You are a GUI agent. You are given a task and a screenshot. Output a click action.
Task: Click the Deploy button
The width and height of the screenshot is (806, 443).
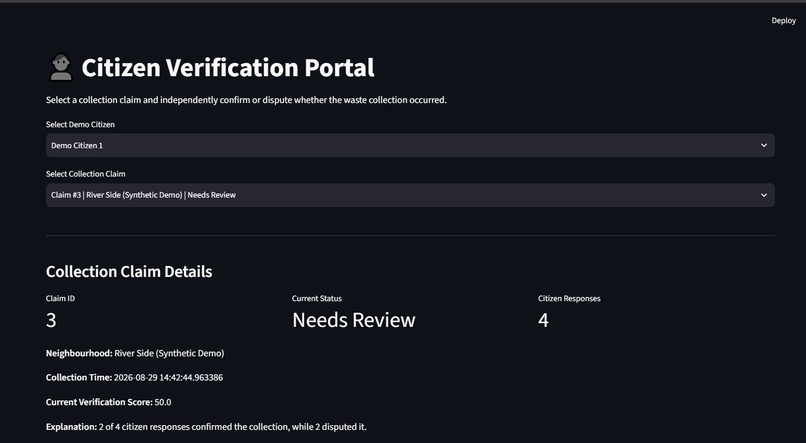783,21
